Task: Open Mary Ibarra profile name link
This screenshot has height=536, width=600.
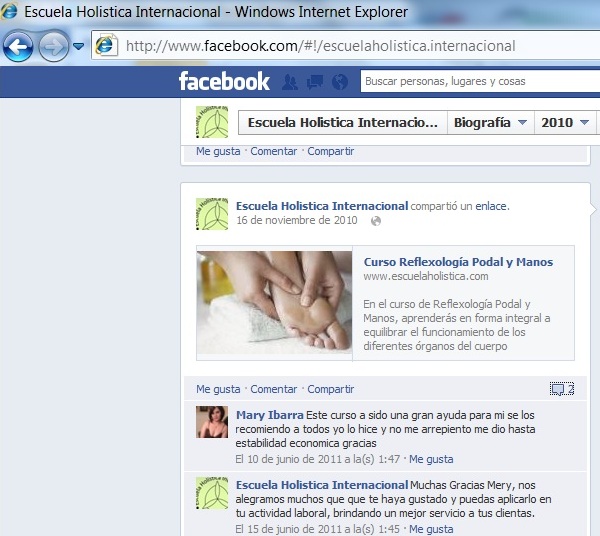Action: coord(269,415)
